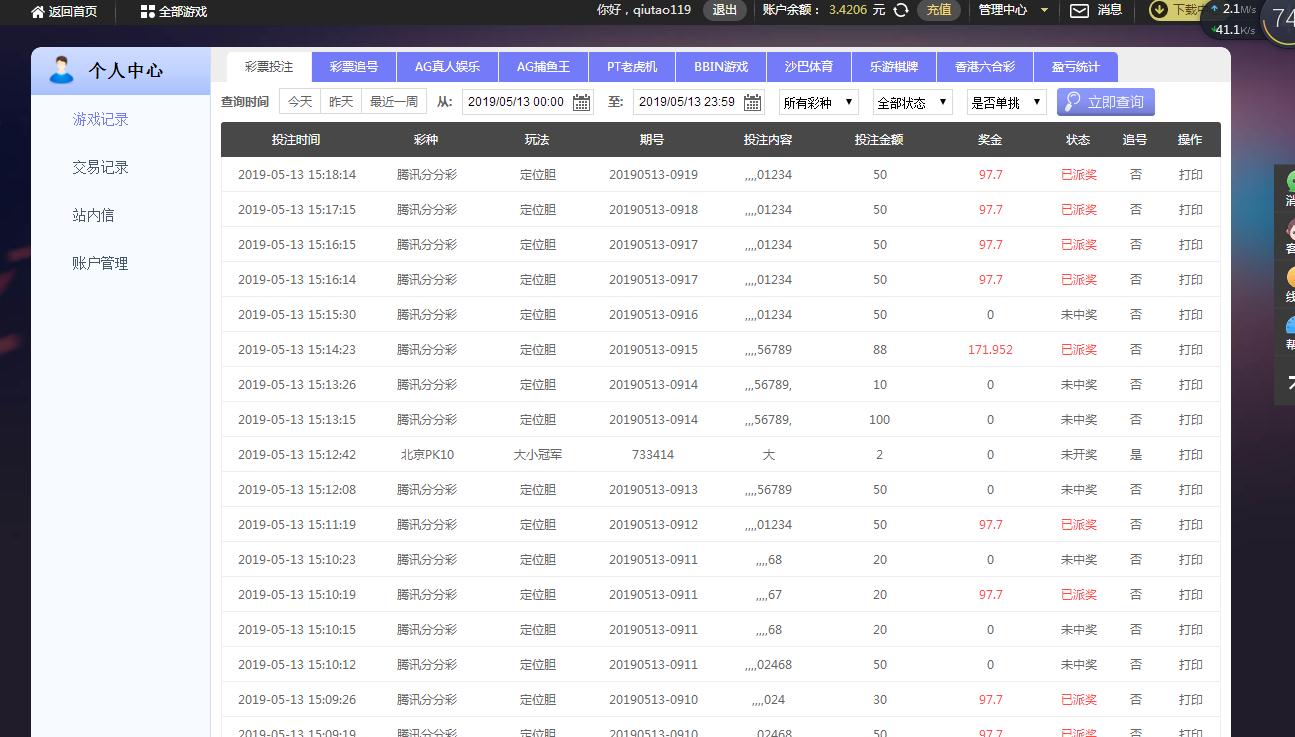Open 账户管理 in the sidebar
Screen dimensions: 1295x737
(x=100, y=263)
